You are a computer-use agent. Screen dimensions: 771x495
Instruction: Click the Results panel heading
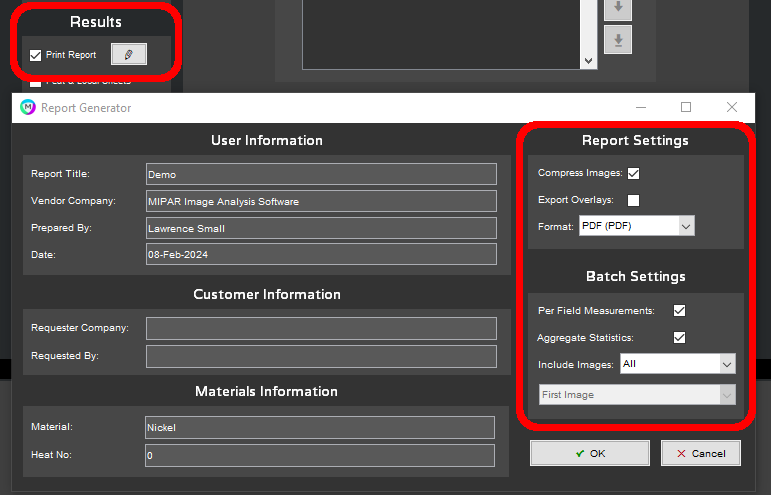tap(96, 22)
